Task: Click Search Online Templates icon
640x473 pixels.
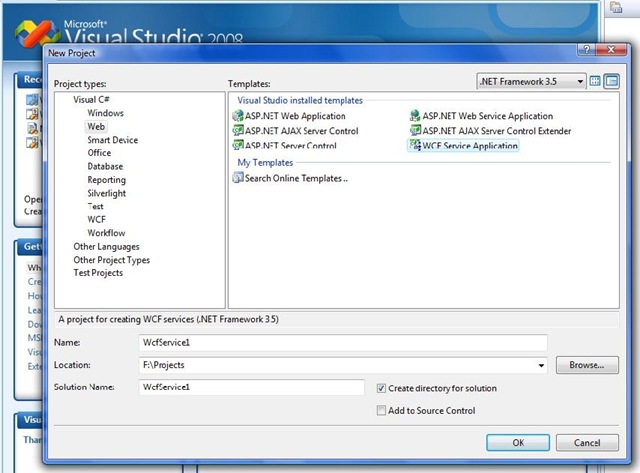Action: pyautogui.click(x=238, y=178)
